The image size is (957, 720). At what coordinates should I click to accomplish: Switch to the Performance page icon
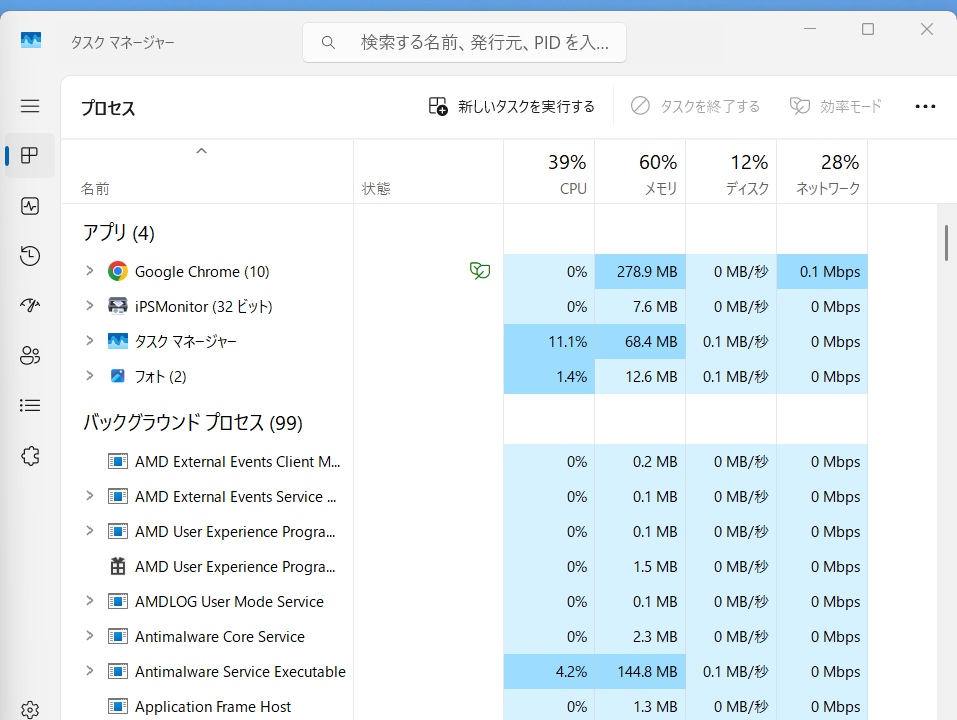30,206
